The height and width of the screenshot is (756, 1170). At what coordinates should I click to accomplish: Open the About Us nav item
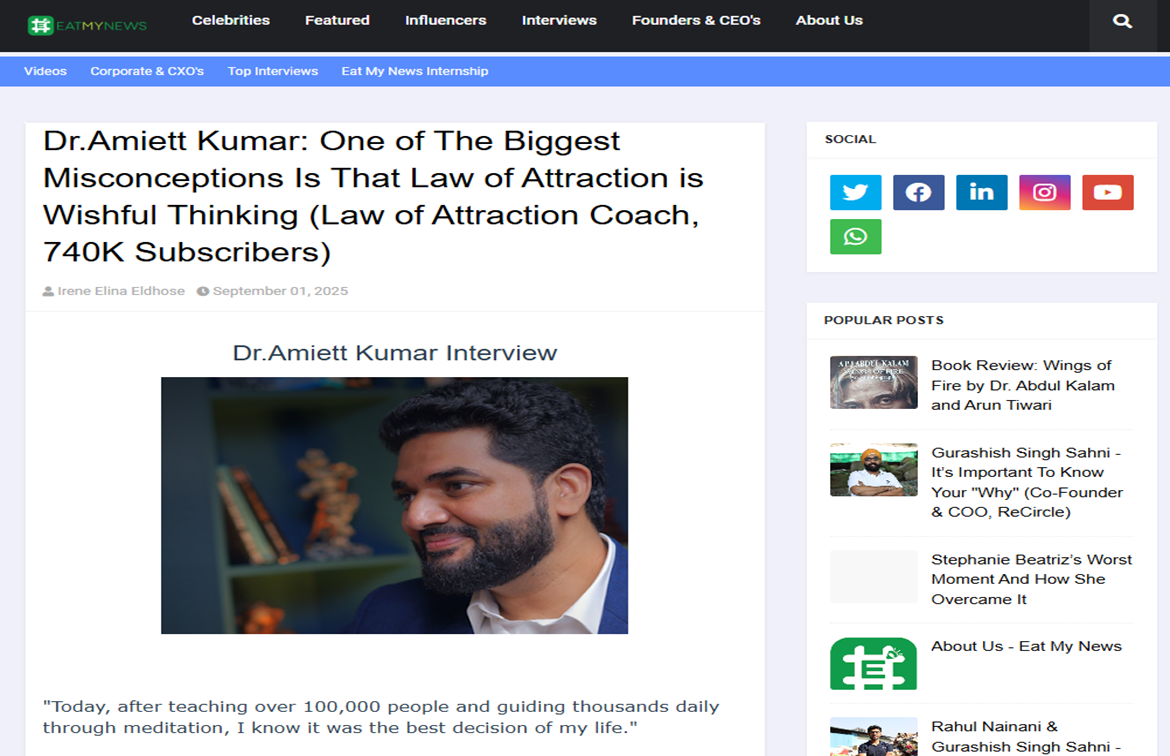click(x=829, y=20)
